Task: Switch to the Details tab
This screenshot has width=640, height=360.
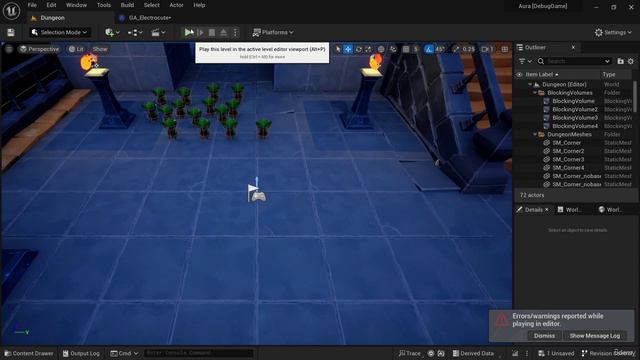Action: tap(533, 209)
